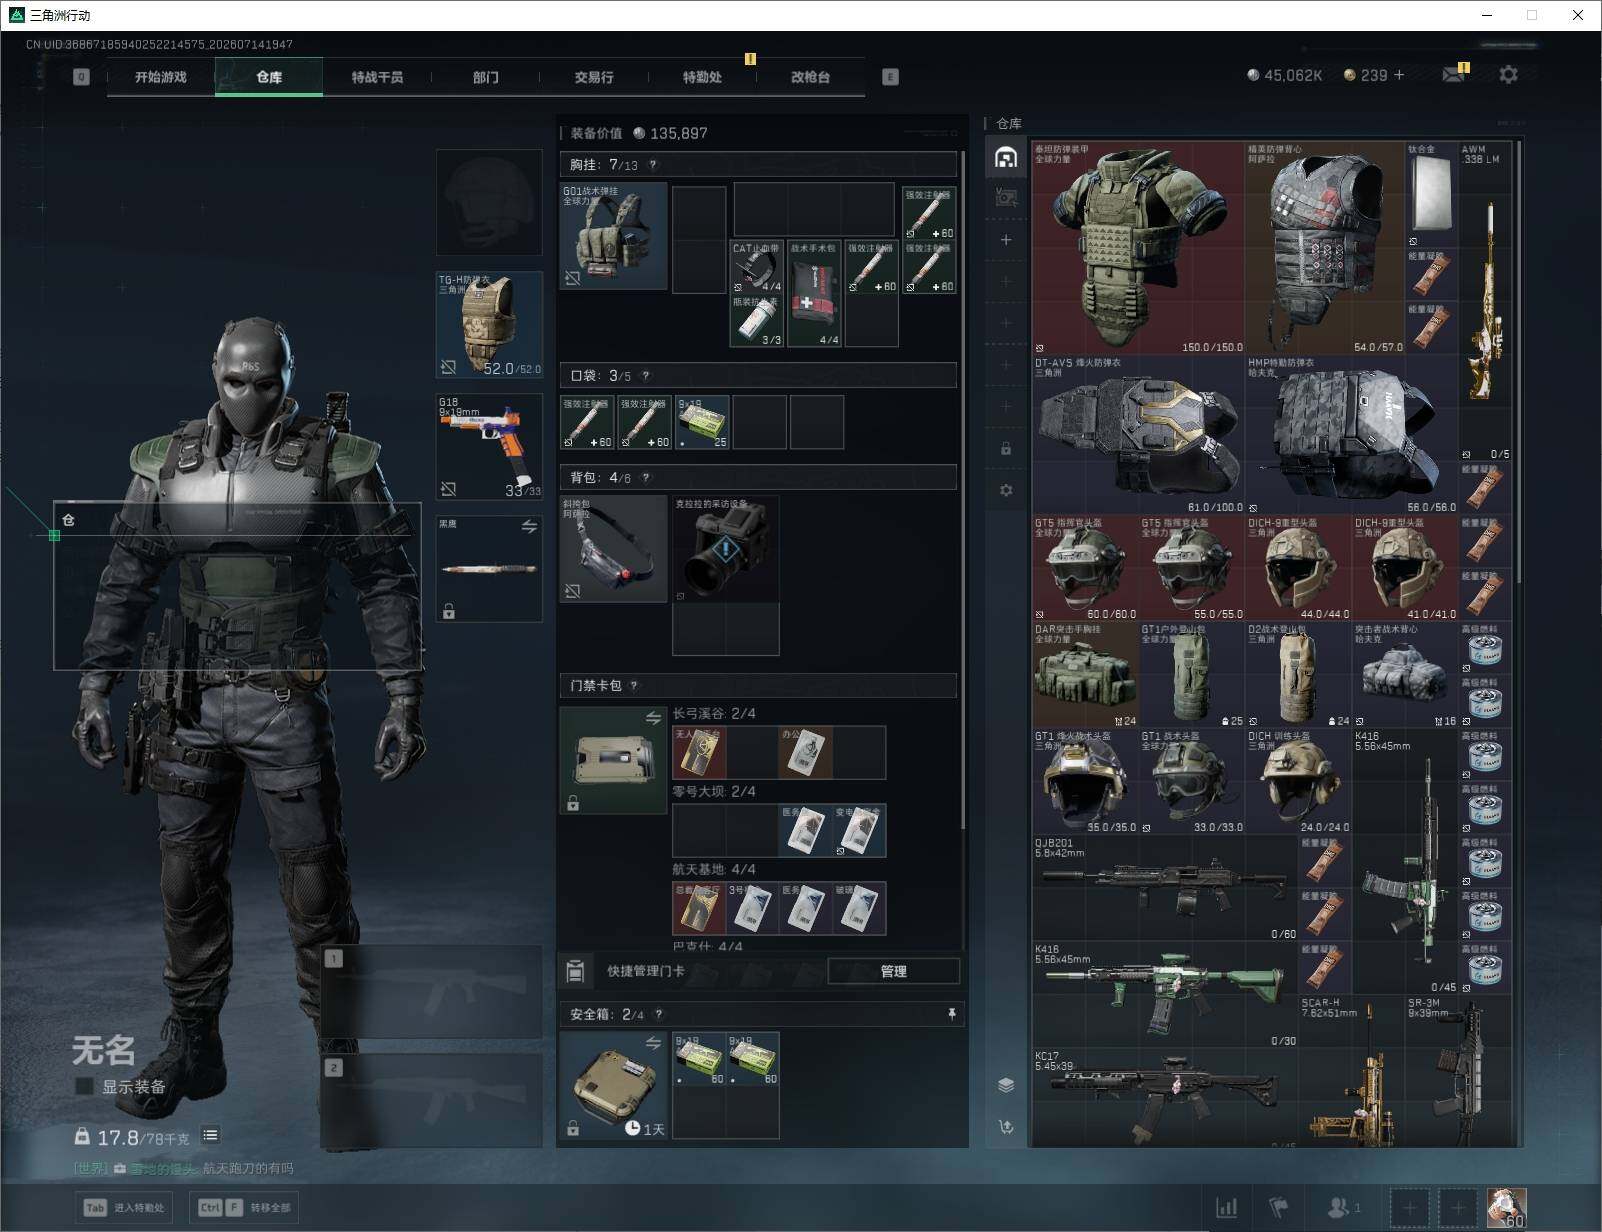Click the 管理 button for keycards
The height and width of the screenshot is (1232, 1602).
click(x=894, y=971)
